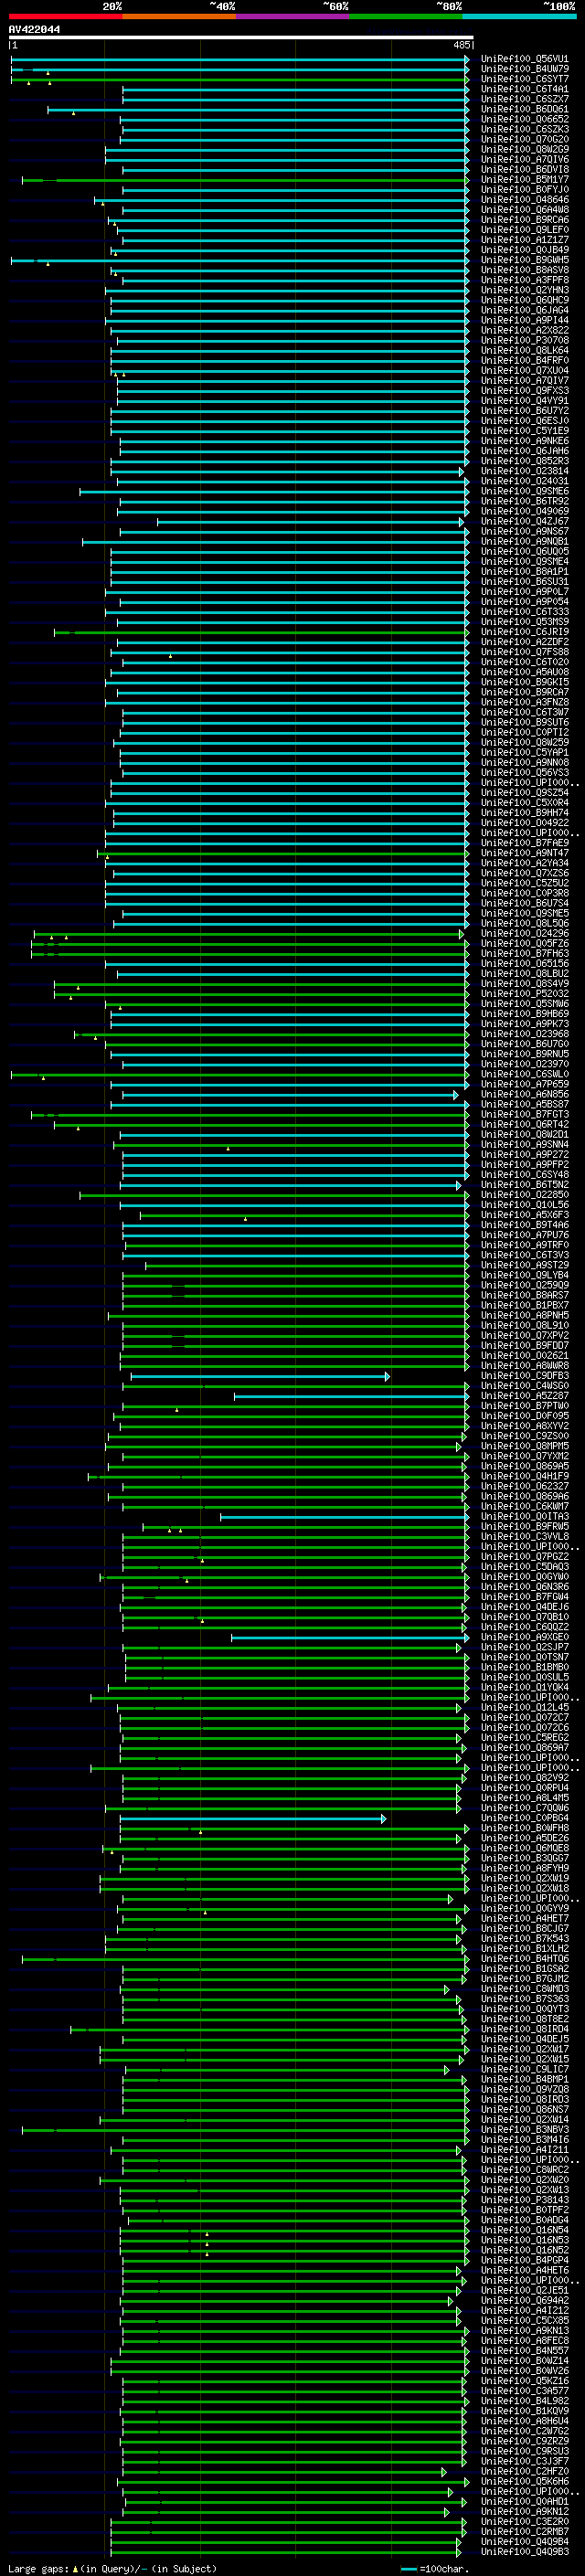Viewport: 585px width, 2576px height.
Task: Select hit label UniRef100_B7FGT3
Action: pyautogui.click(x=525, y=1115)
